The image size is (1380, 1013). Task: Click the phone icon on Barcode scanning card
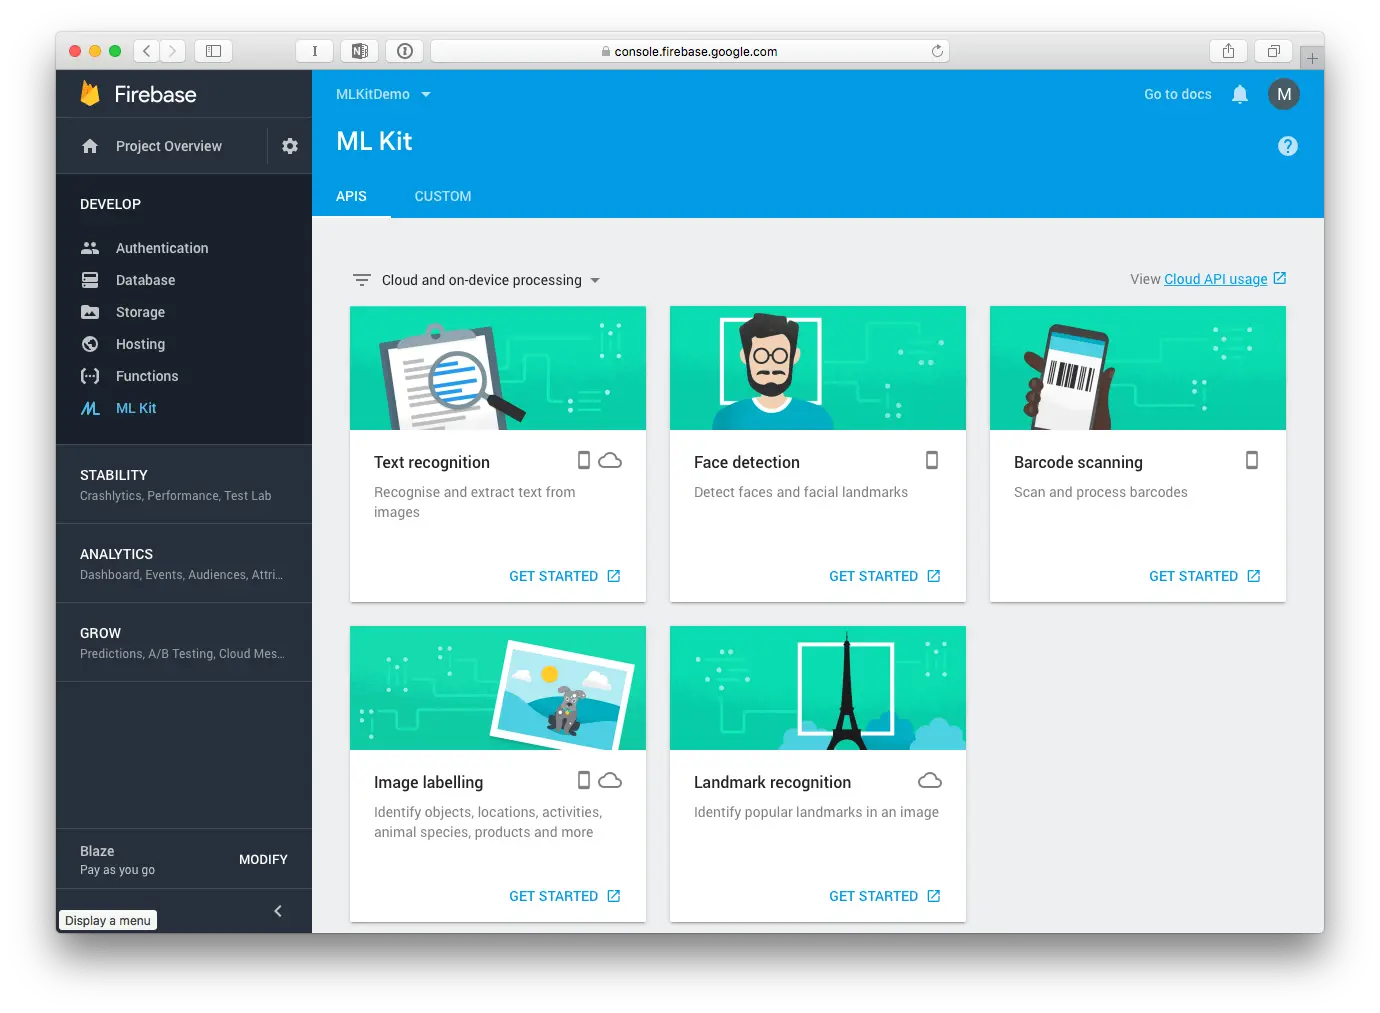coord(1252,460)
